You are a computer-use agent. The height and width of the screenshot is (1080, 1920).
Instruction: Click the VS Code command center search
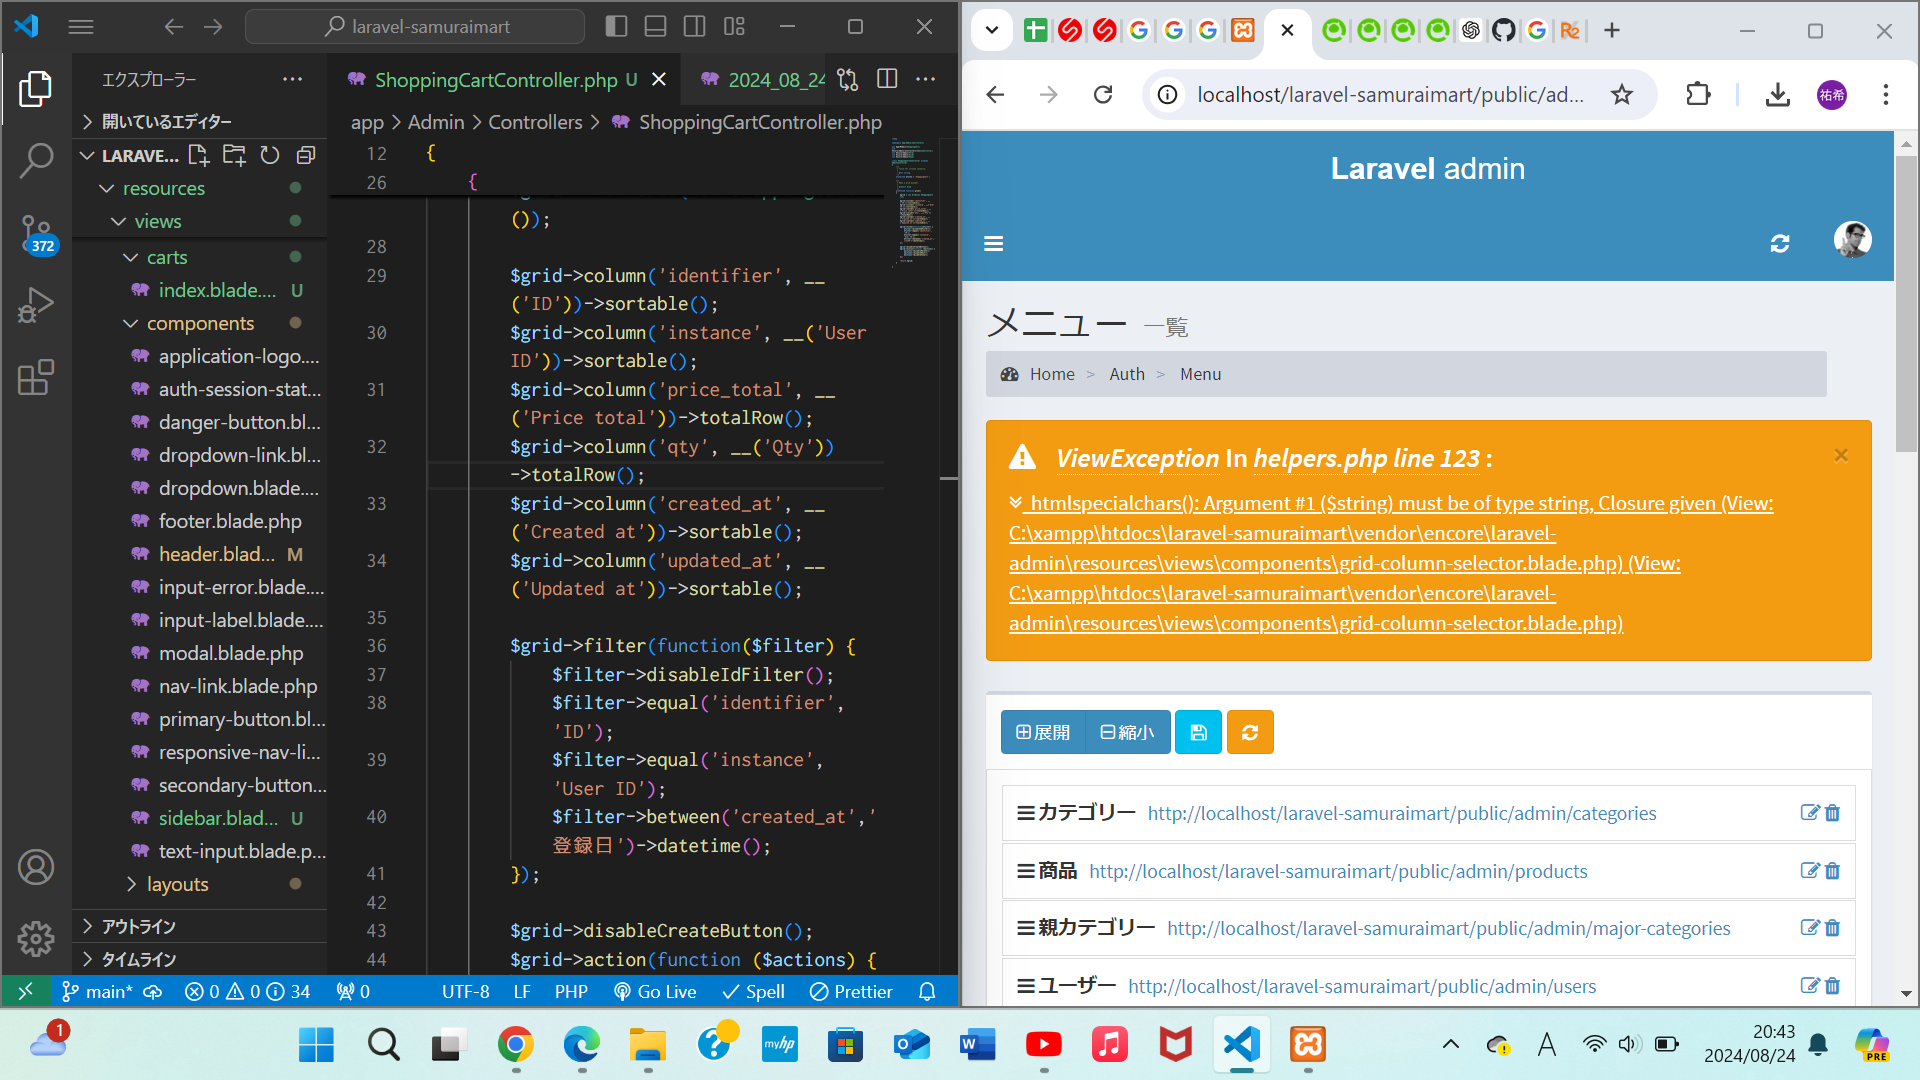(415, 26)
